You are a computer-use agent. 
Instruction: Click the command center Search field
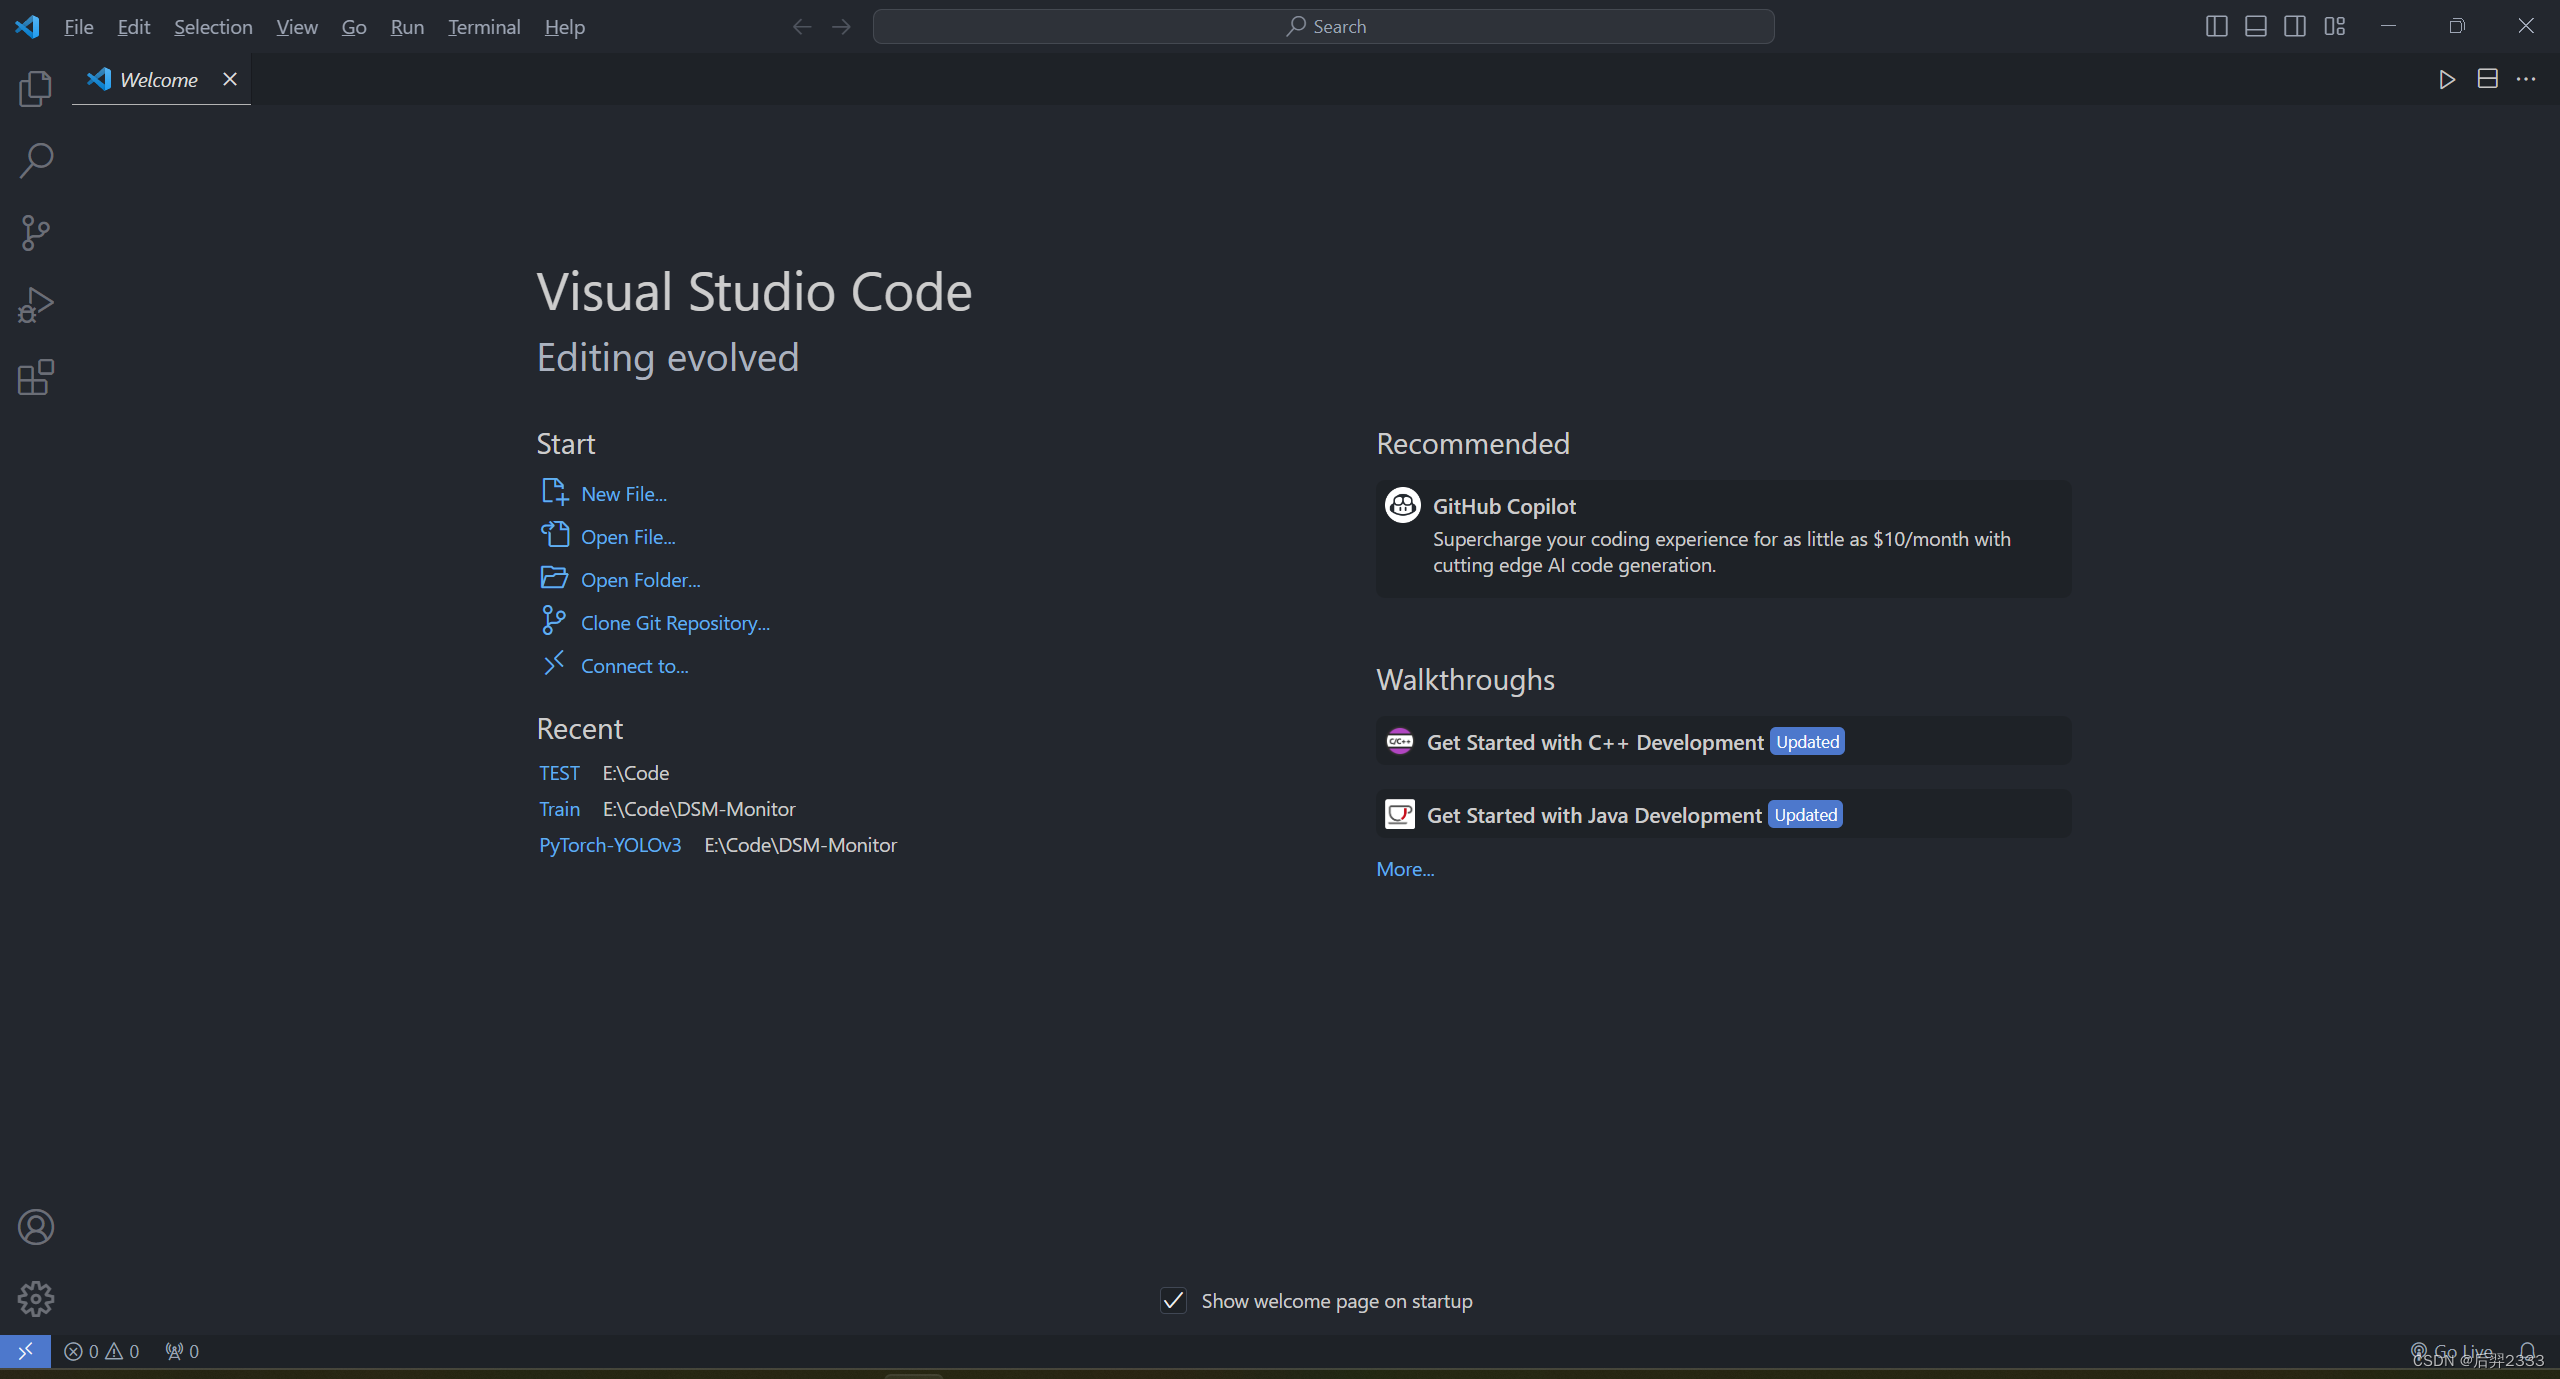click(1323, 26)
